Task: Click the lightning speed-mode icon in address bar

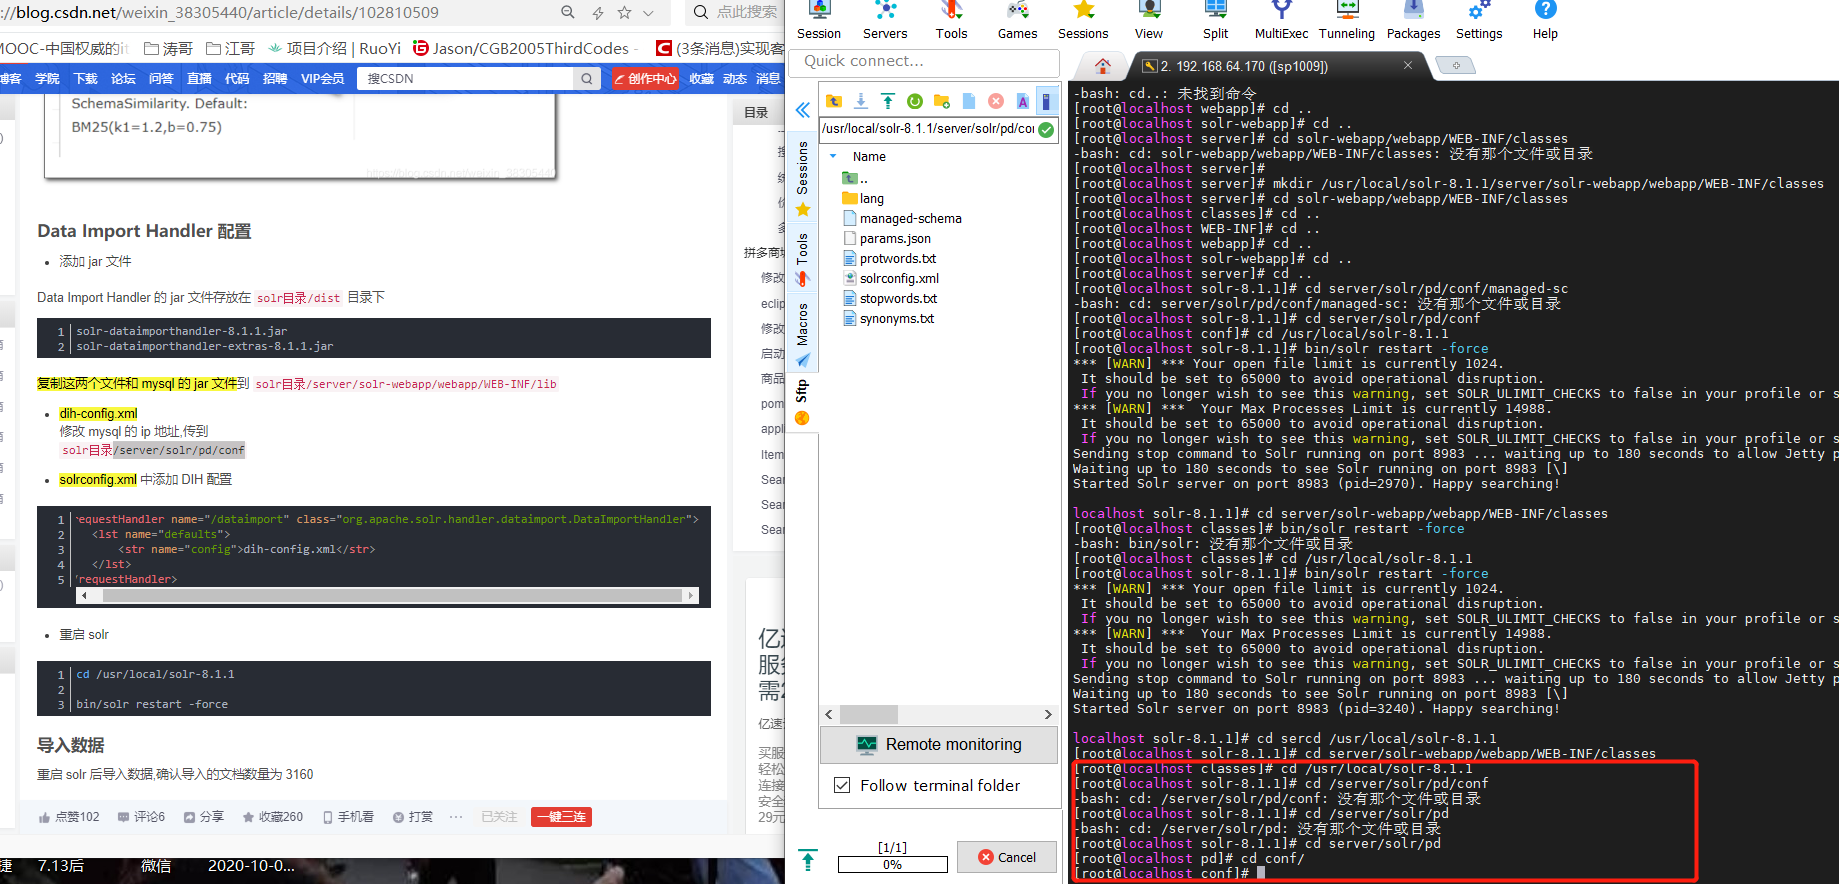Action: 598,12
